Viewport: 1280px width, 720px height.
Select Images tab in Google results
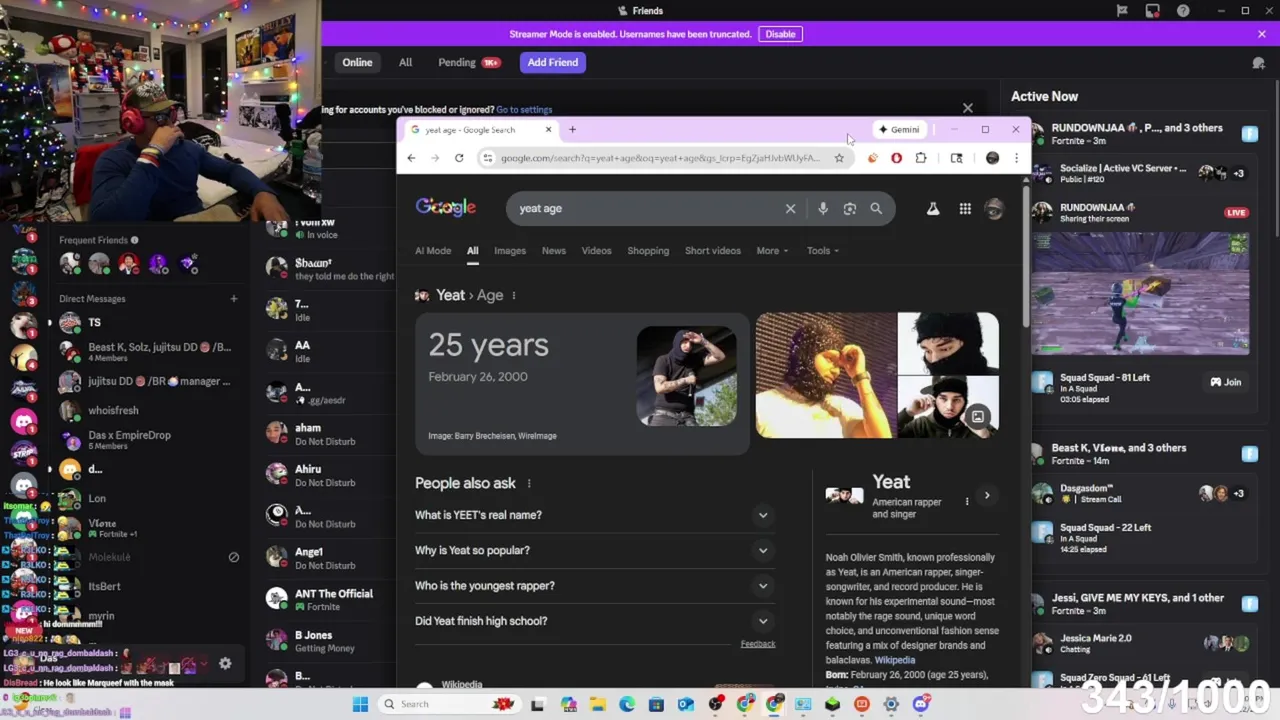point(510,251)
